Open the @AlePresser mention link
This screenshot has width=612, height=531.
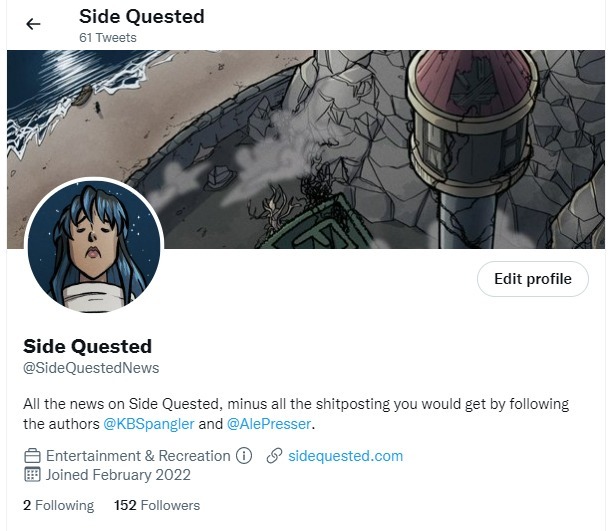269,424
